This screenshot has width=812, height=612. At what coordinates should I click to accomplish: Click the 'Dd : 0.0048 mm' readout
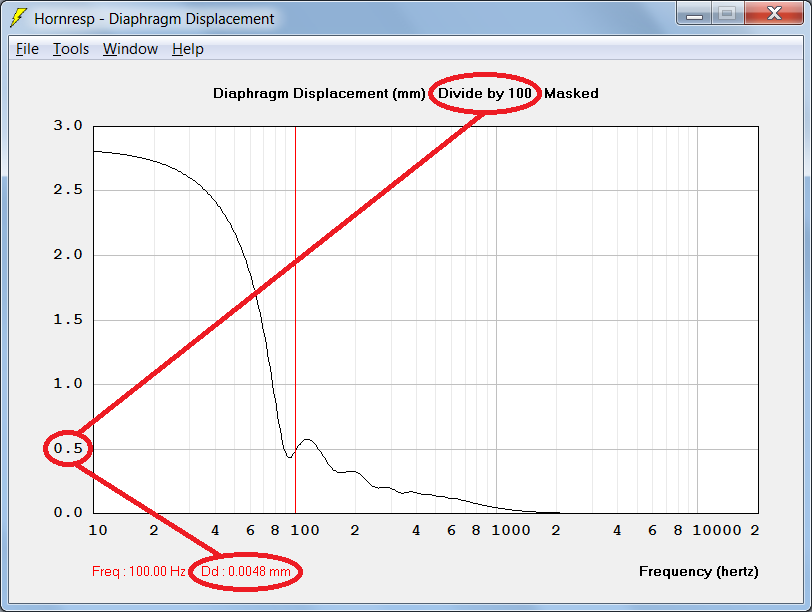pyautogui.click(x=245, y=571)
